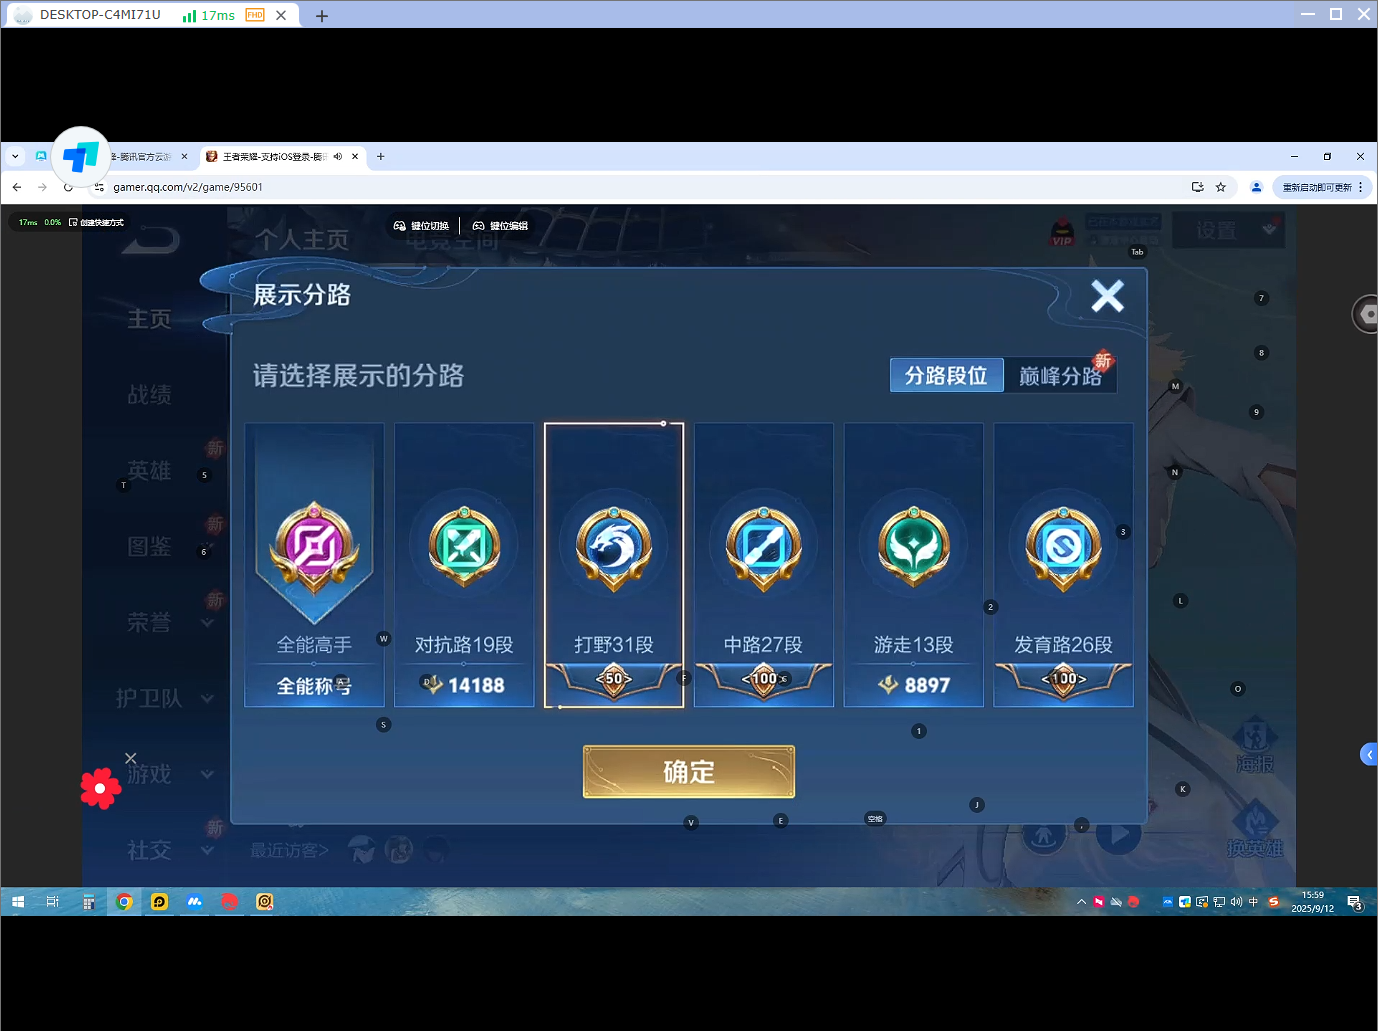
Task: Switch to 巅峰分路 tab
Action: pos(1060,376)
